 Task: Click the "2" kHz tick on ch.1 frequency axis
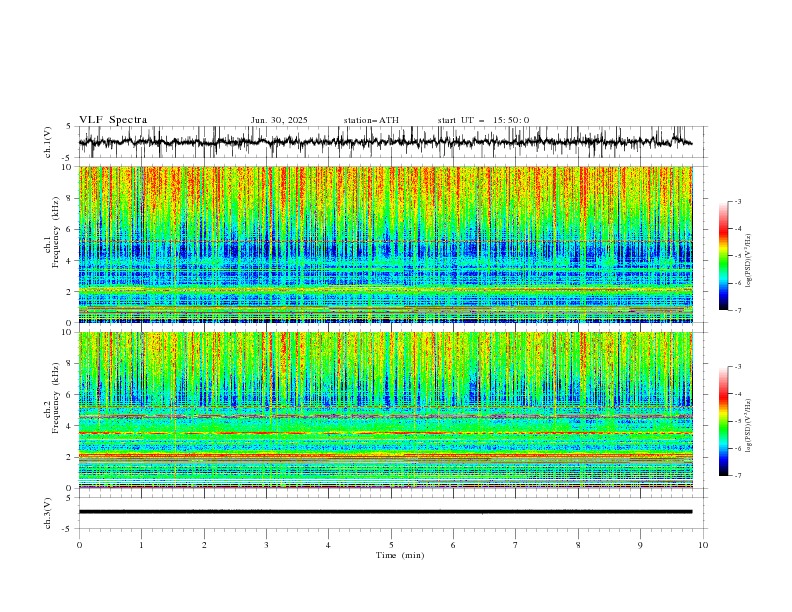tap(70, 292)
